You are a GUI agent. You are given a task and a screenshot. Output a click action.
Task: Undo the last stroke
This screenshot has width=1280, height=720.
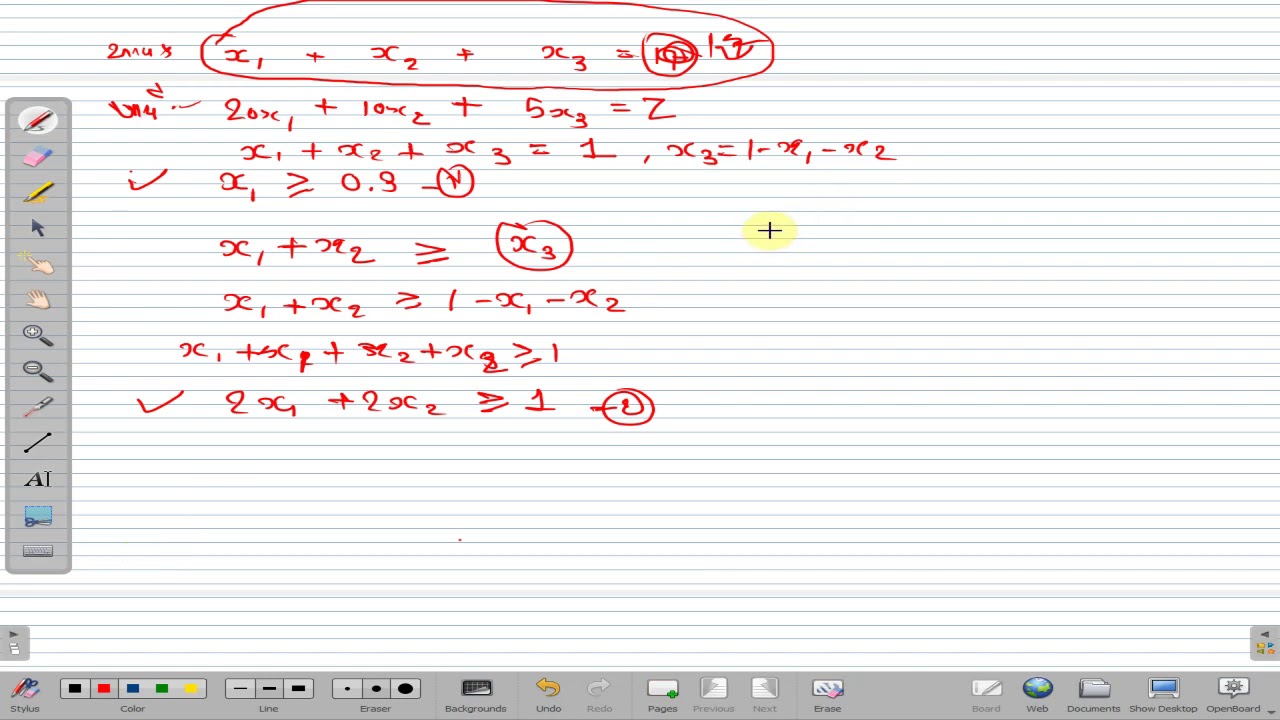(x=548, y=695)
